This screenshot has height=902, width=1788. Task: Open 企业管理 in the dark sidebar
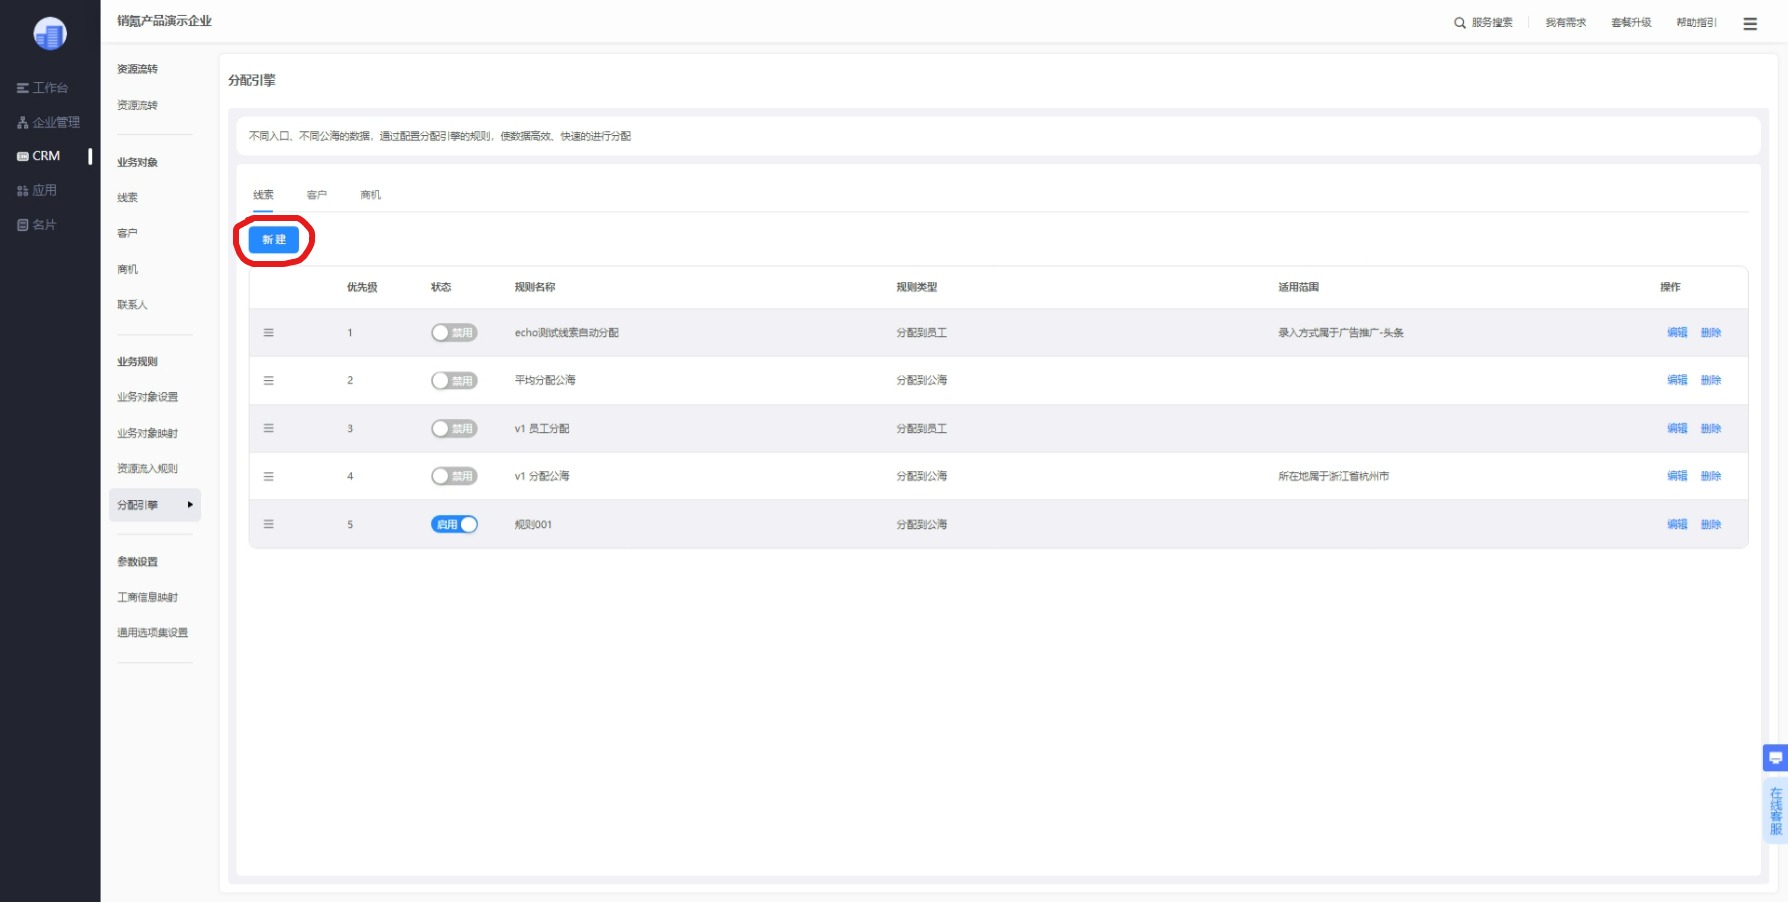coord(49,122)
